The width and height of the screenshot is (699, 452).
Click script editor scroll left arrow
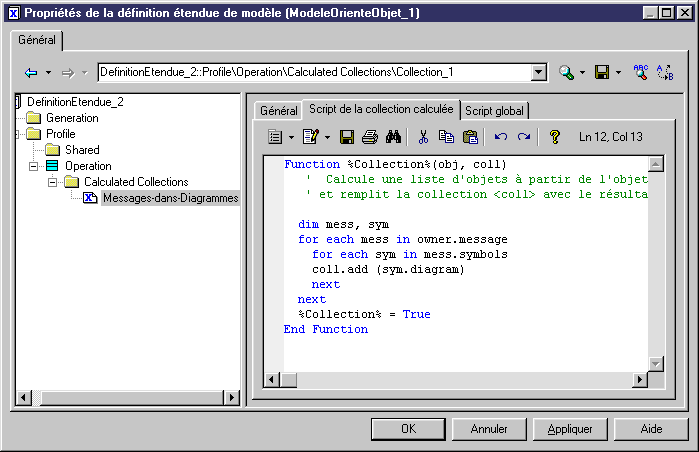[x=271, y=380]
